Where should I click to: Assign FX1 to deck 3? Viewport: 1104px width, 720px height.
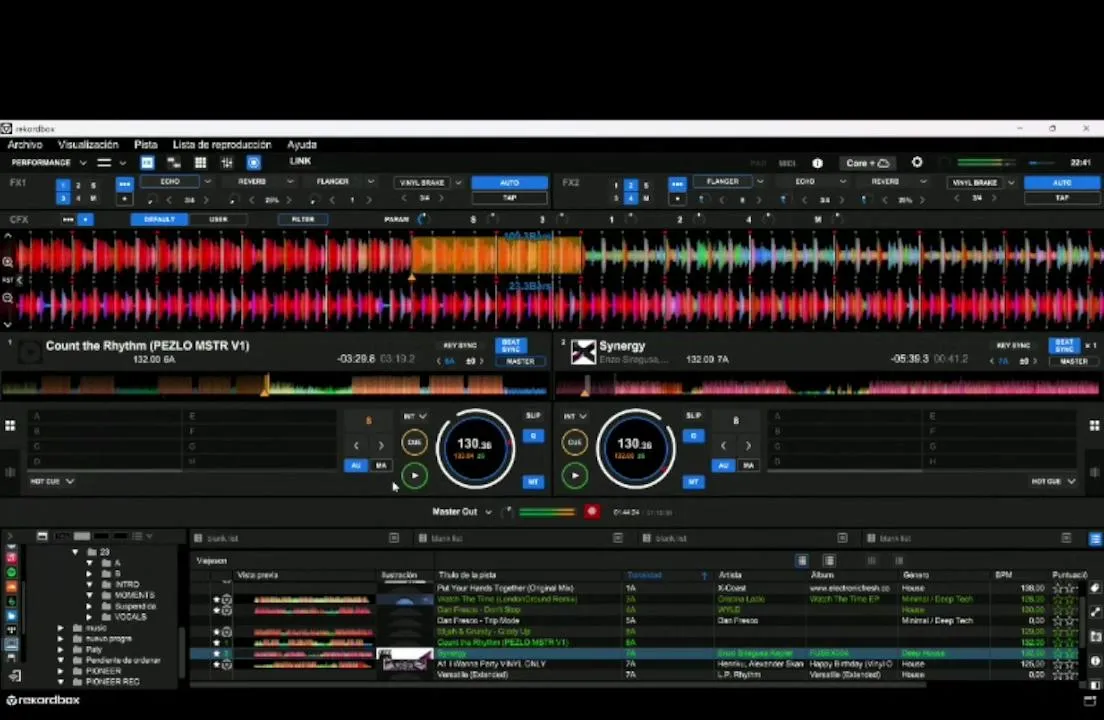click(63, 198)
